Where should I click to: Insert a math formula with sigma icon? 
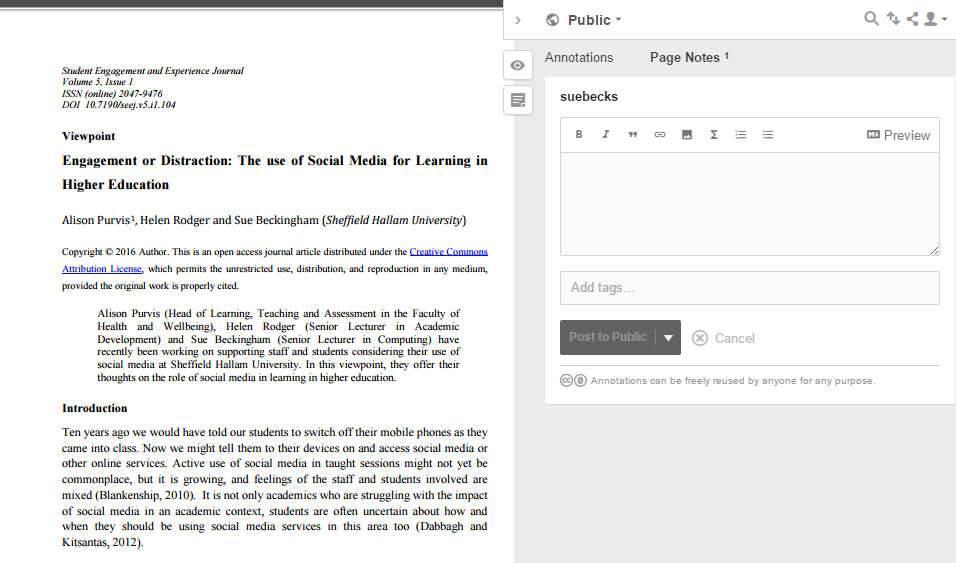(714, 135)
